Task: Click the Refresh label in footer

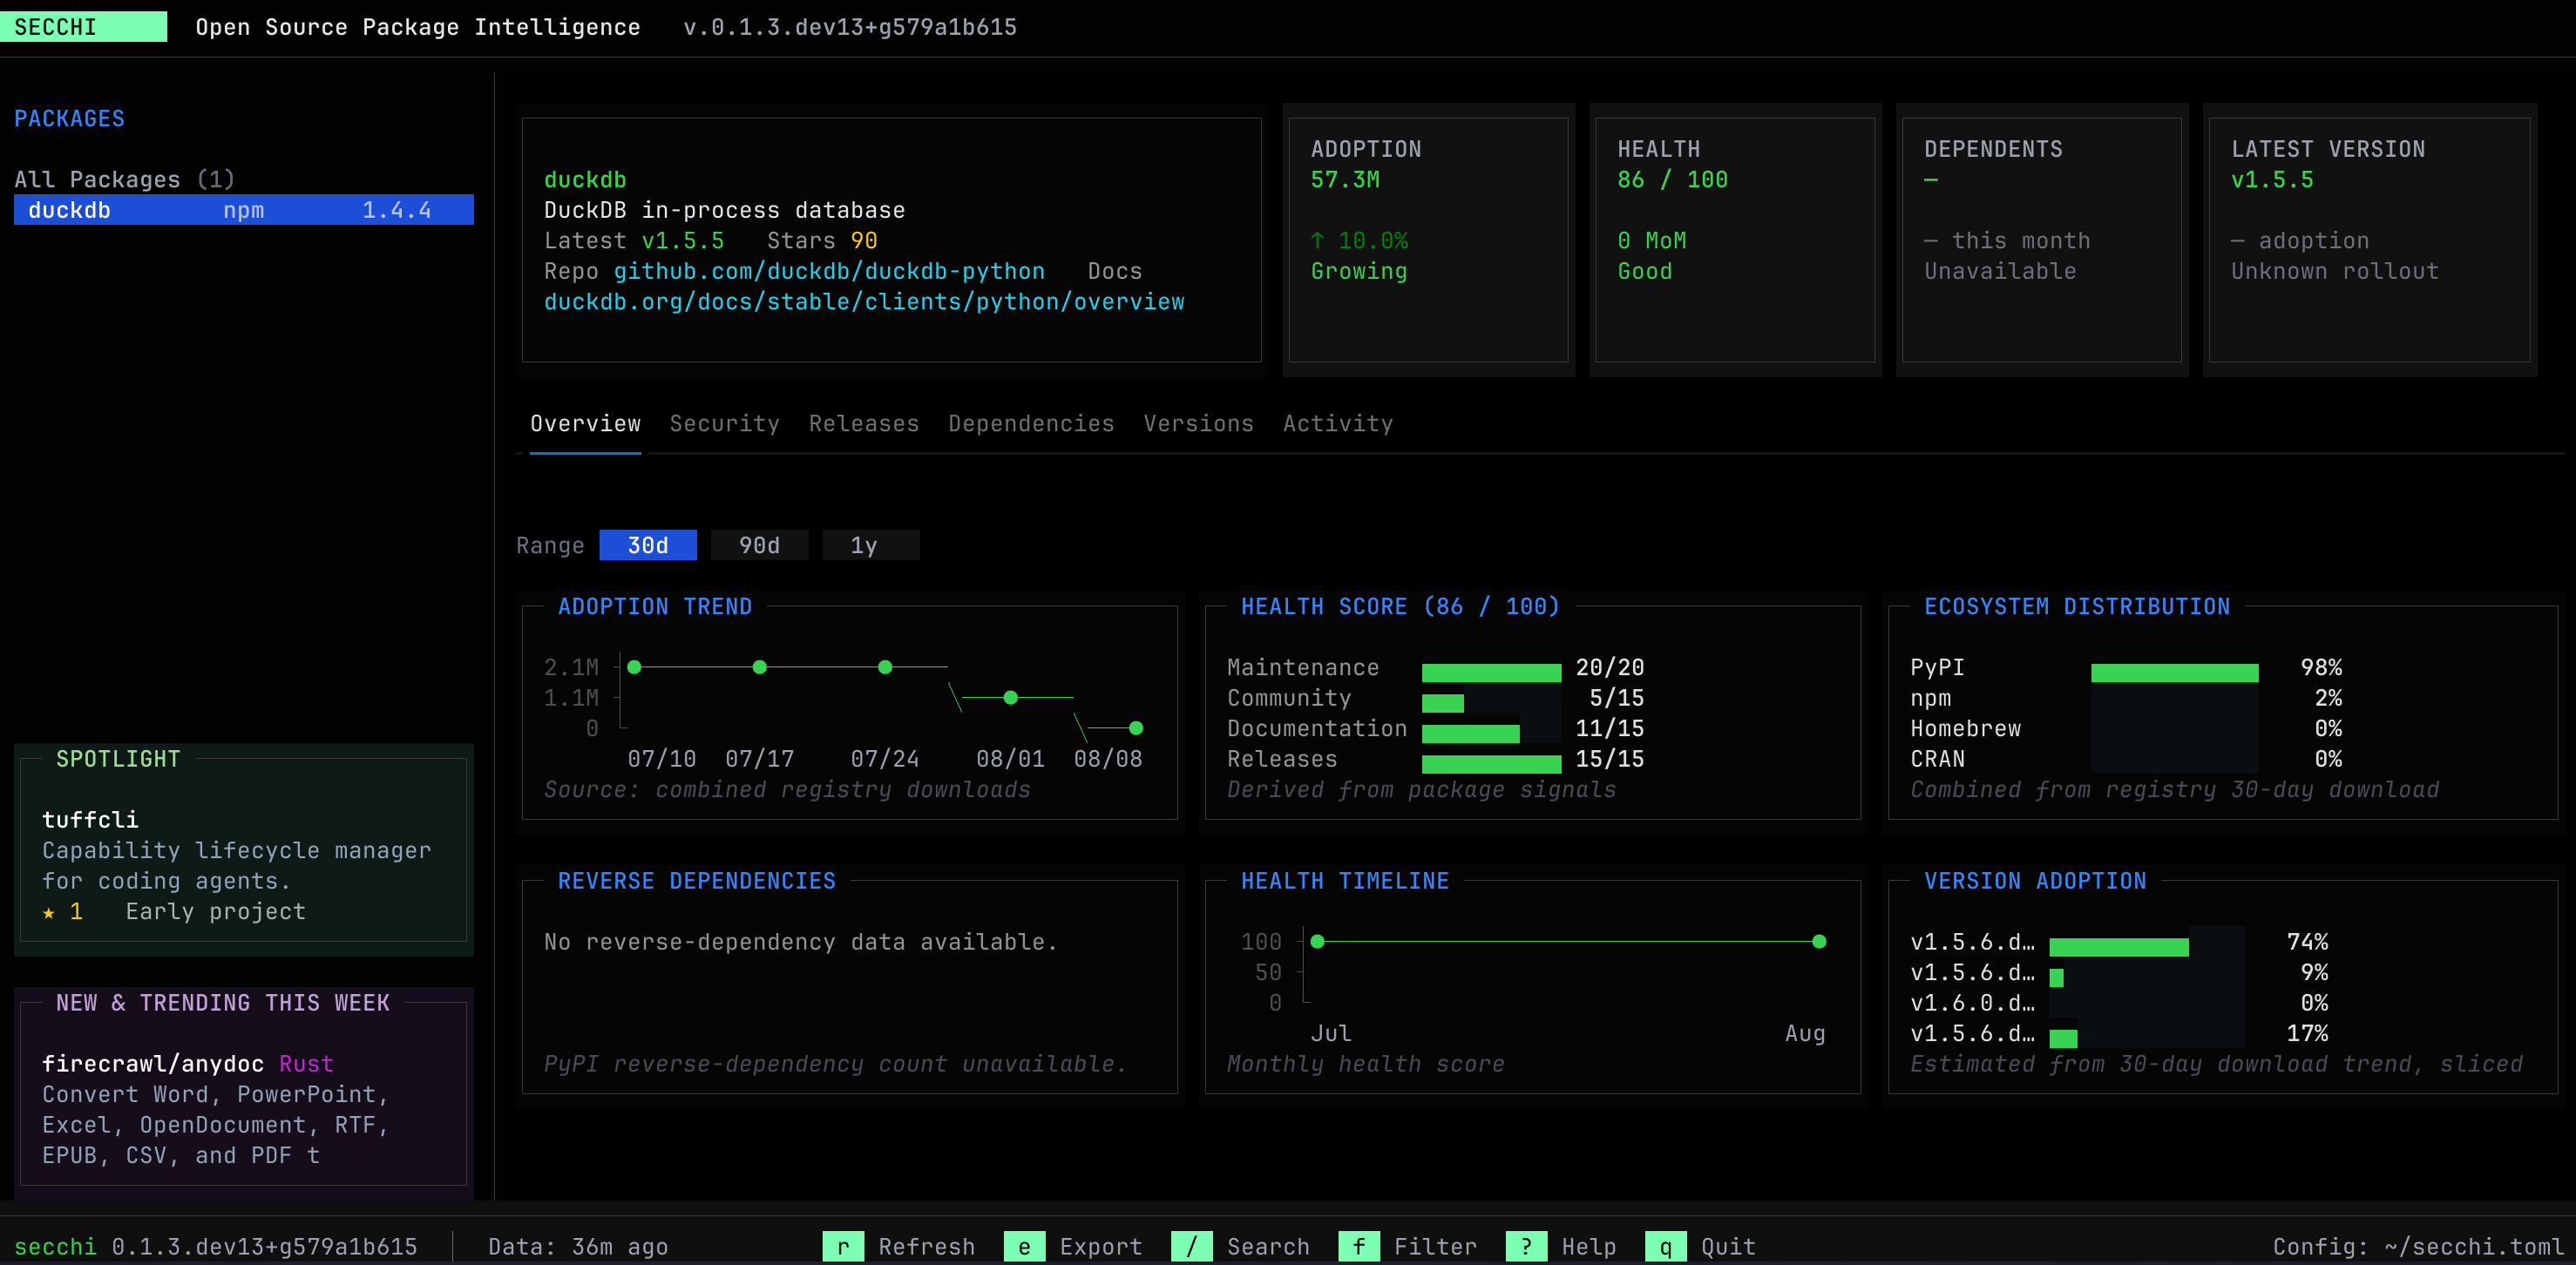Action: click(926, 1246)
